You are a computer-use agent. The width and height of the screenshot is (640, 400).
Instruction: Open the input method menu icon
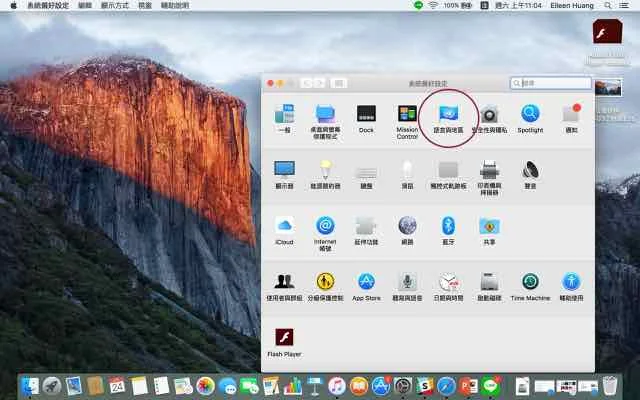pos(484,5)
